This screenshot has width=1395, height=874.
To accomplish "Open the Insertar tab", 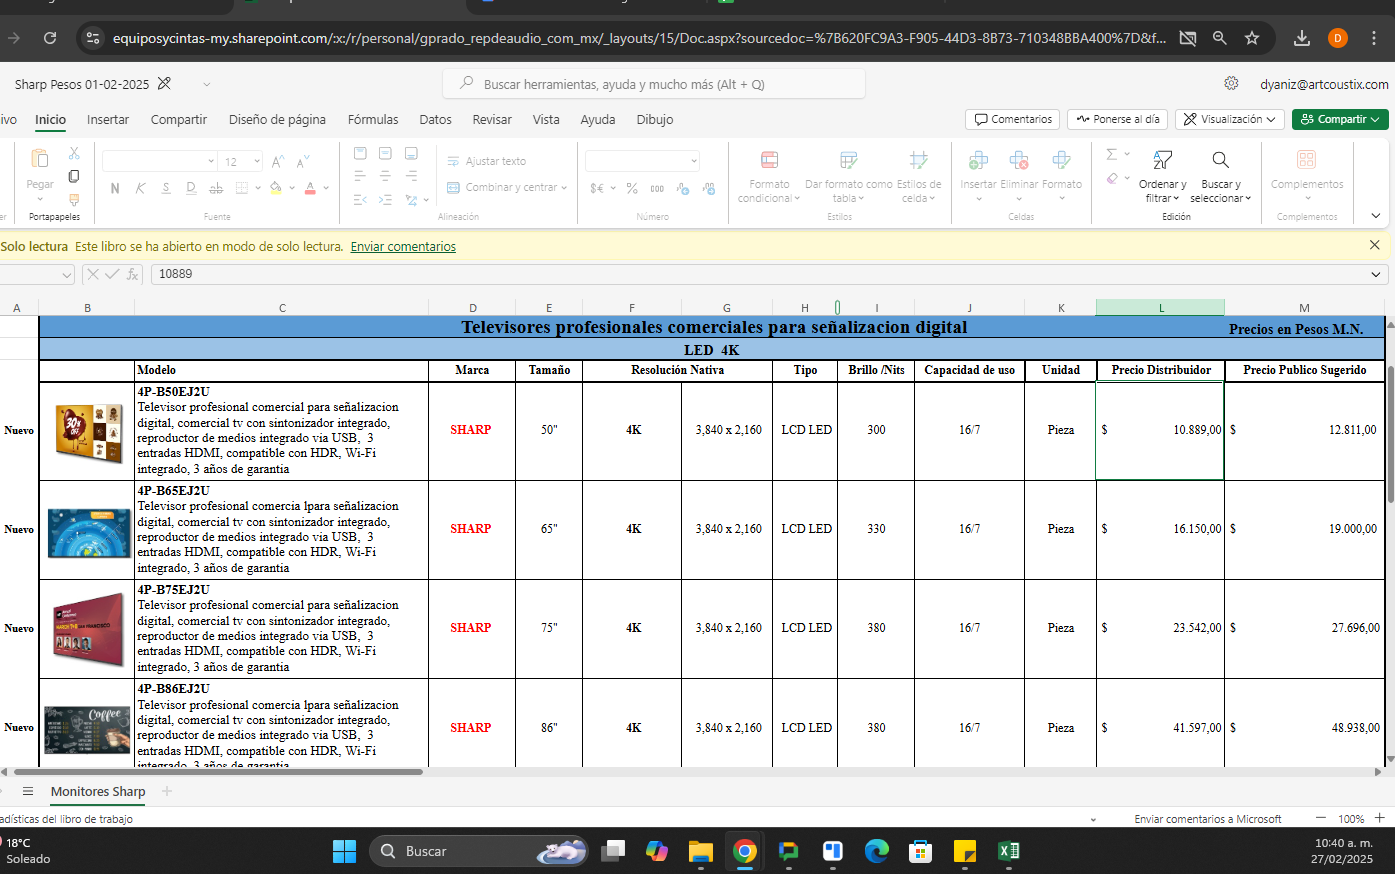I will [x=108, y=119].
